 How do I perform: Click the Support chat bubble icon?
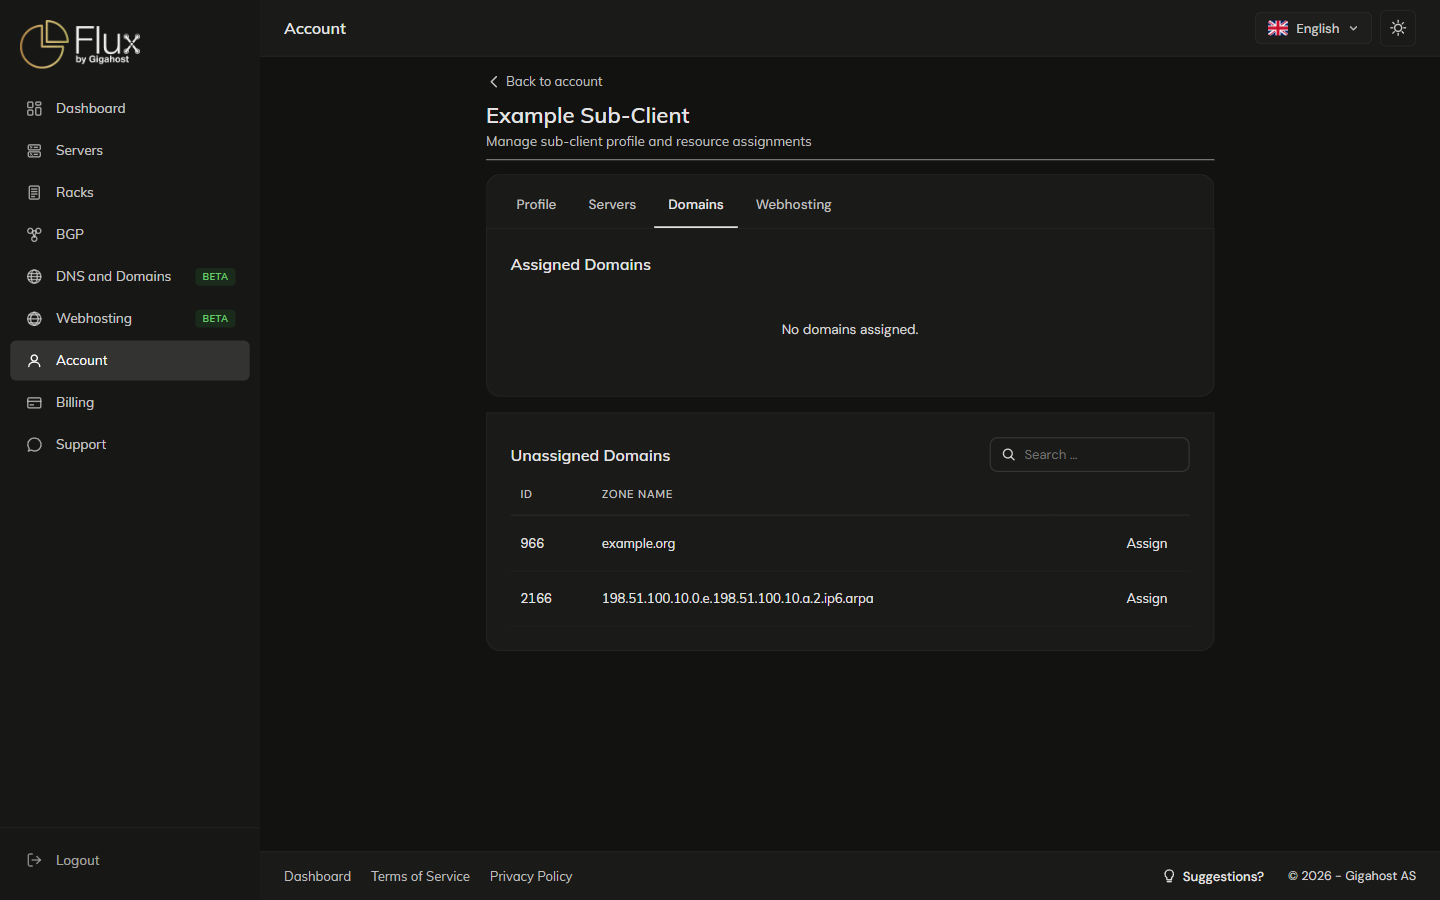click(34, 444)
